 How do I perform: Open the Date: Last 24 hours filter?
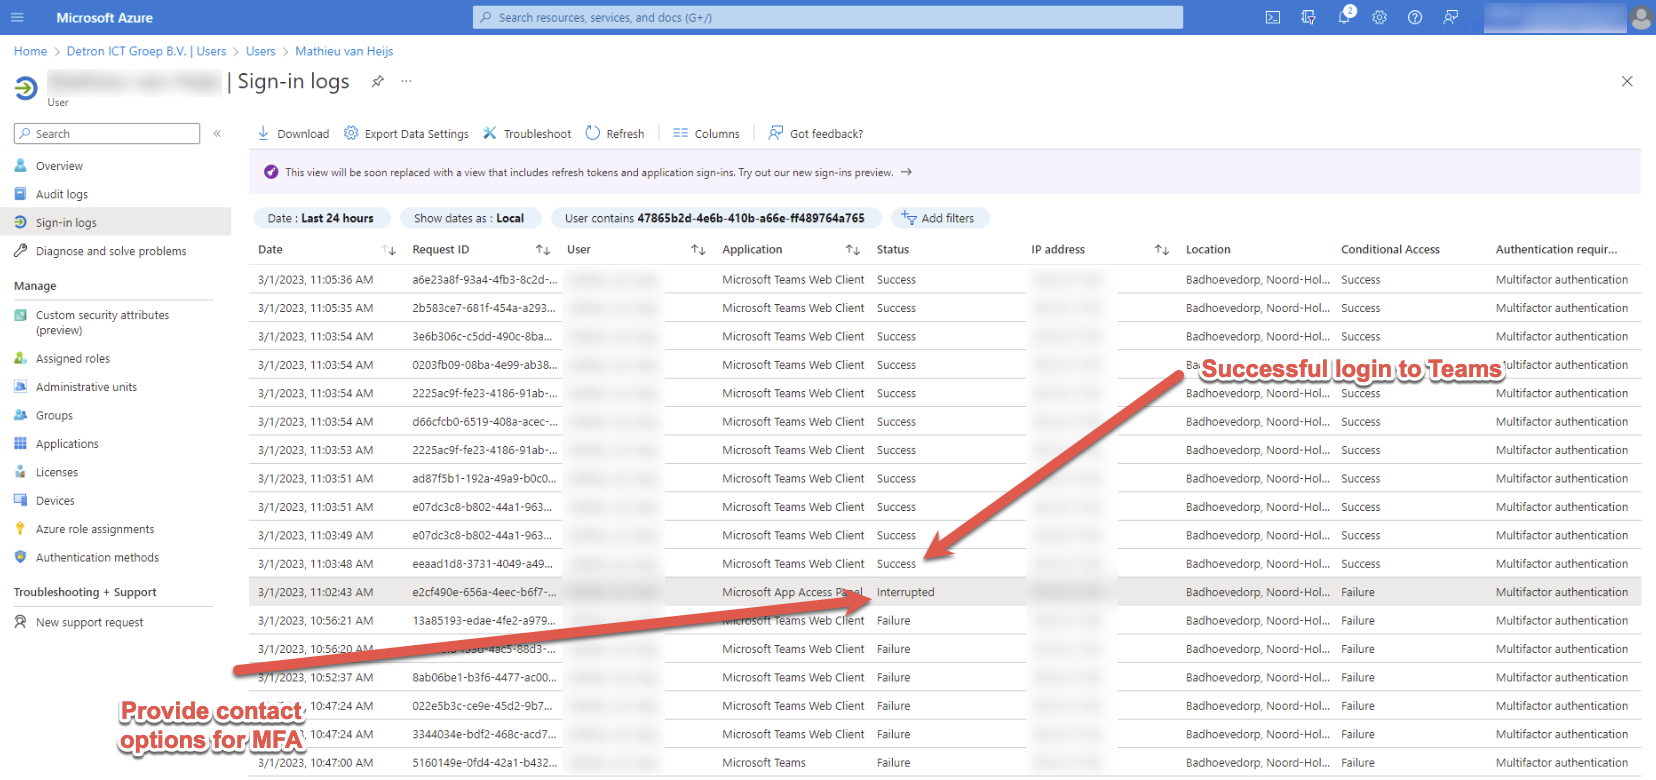pyautogui.click(x=320, y=218)
